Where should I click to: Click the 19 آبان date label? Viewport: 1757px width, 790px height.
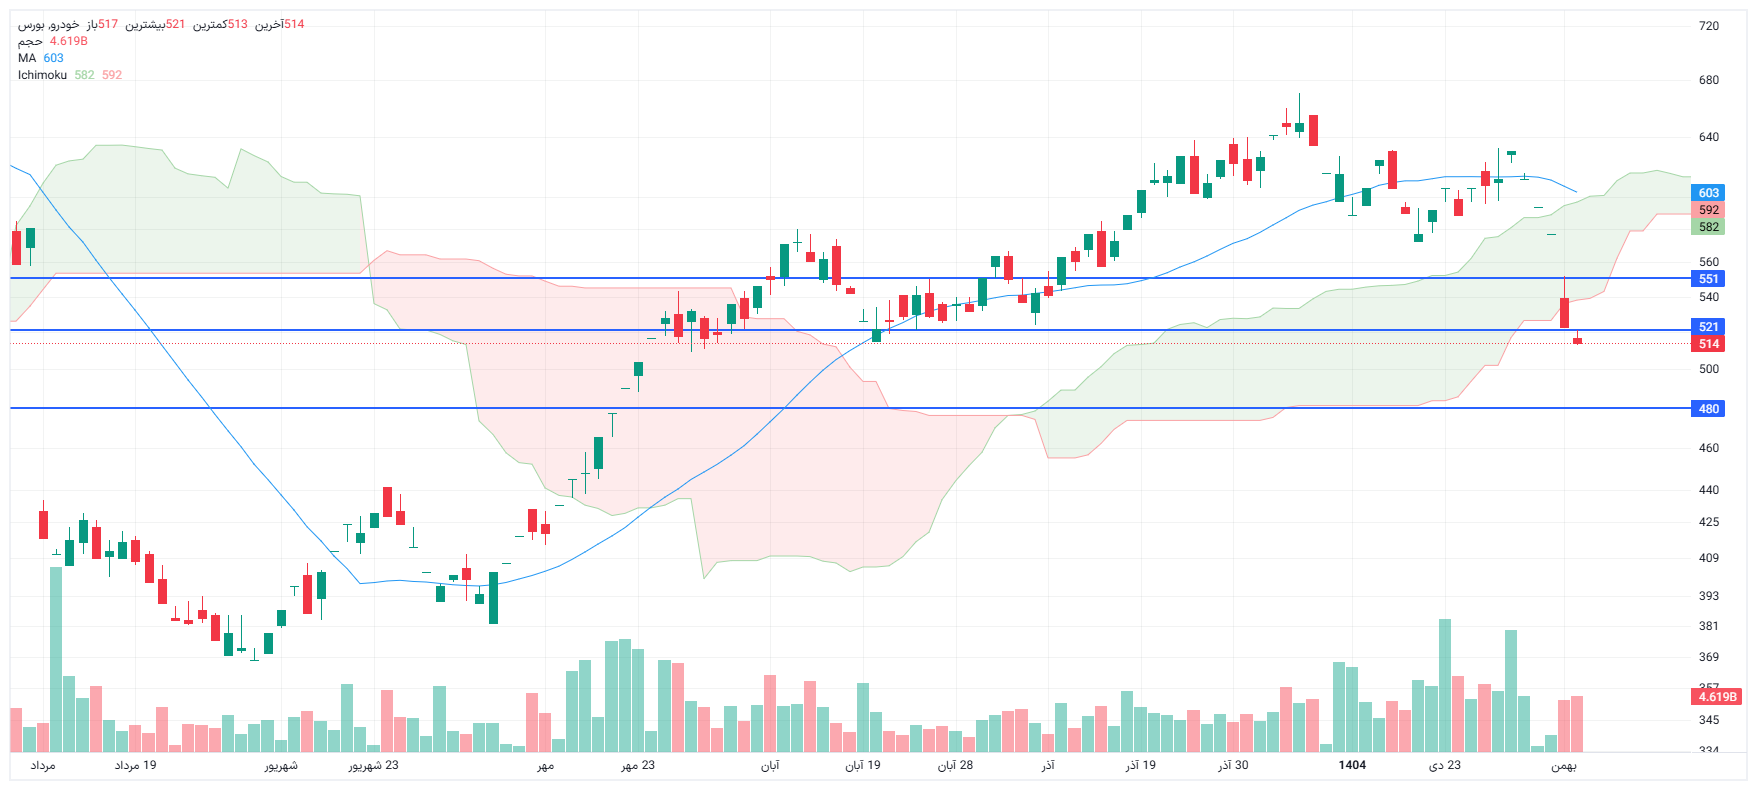tap(862, 766)
